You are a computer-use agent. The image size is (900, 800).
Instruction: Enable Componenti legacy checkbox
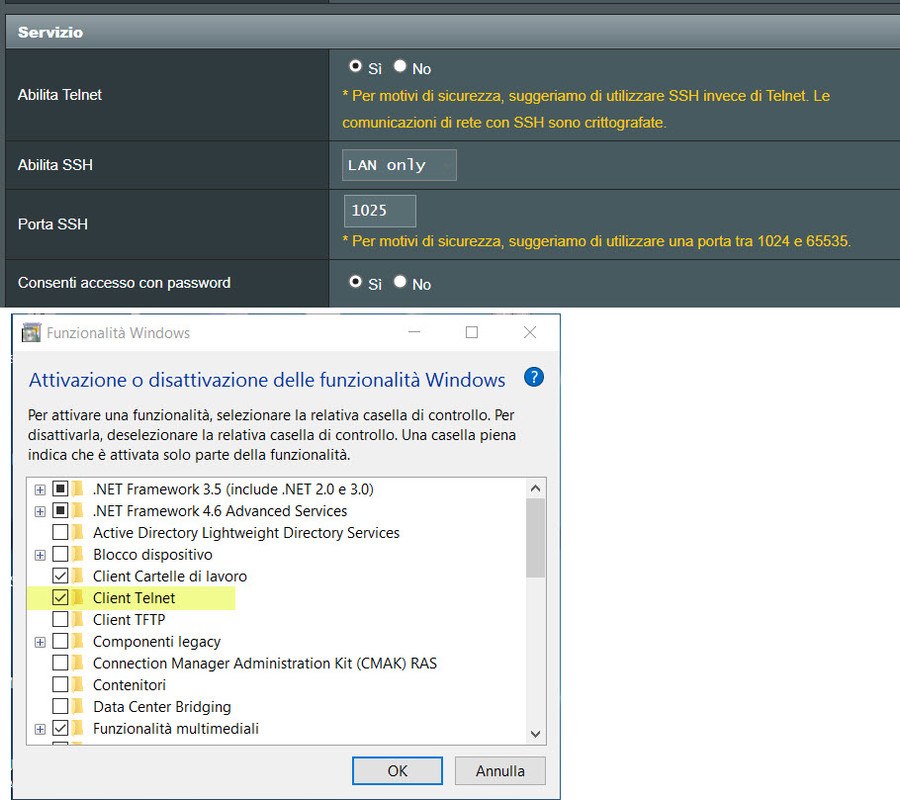[x=60, y=641]
